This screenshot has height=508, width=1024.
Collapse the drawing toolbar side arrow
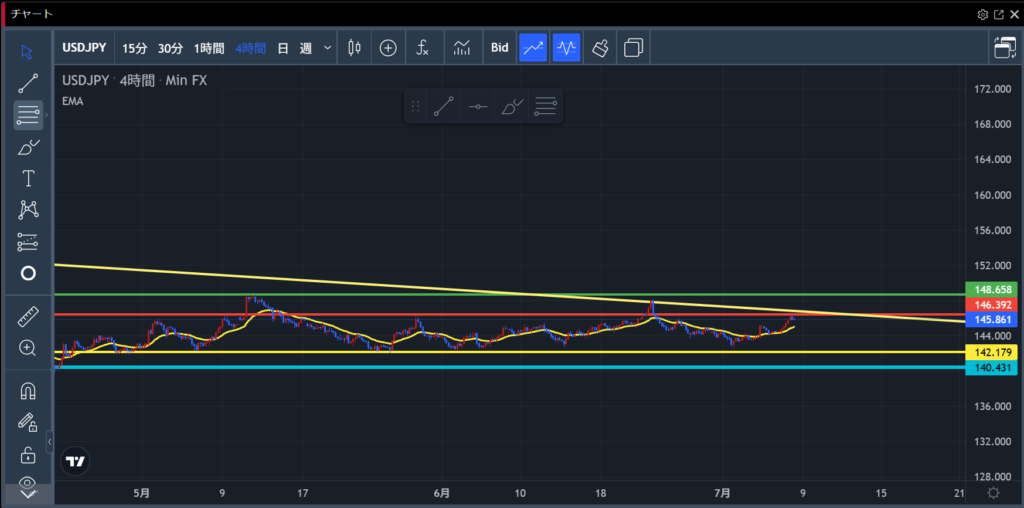[50, 442]
